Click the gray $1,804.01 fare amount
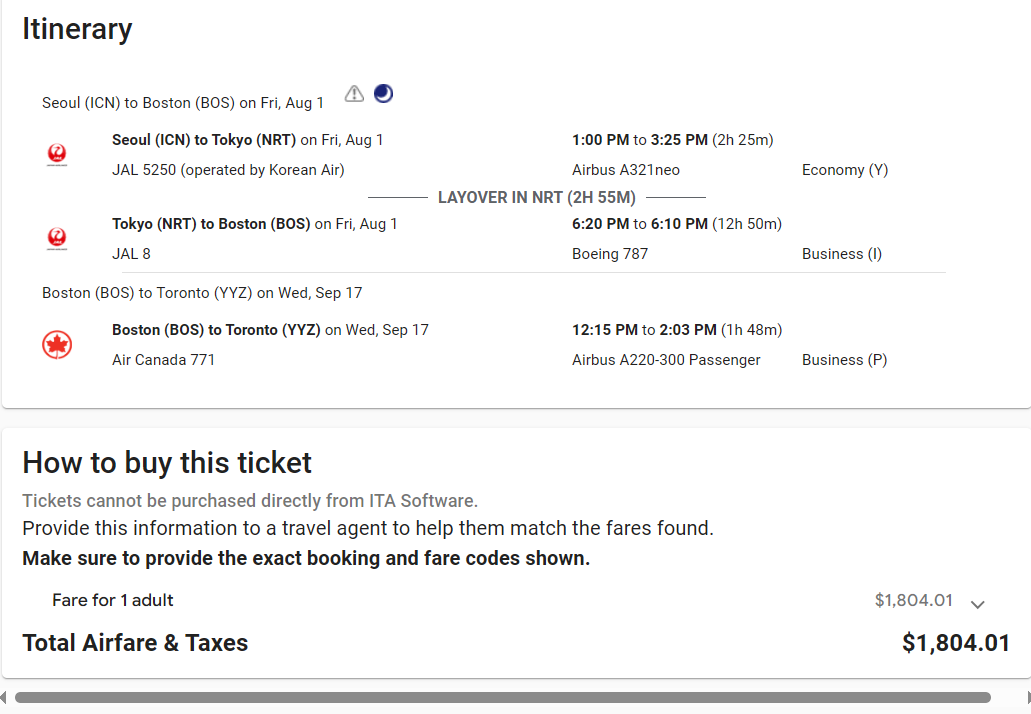 point(913,600)
